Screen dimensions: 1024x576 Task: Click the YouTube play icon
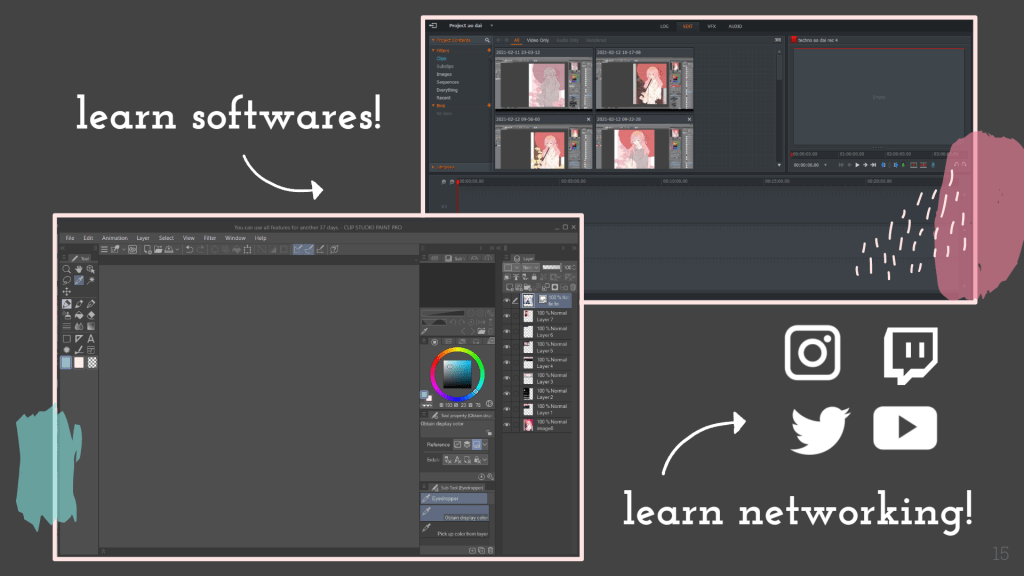click(x=905, y=428)
